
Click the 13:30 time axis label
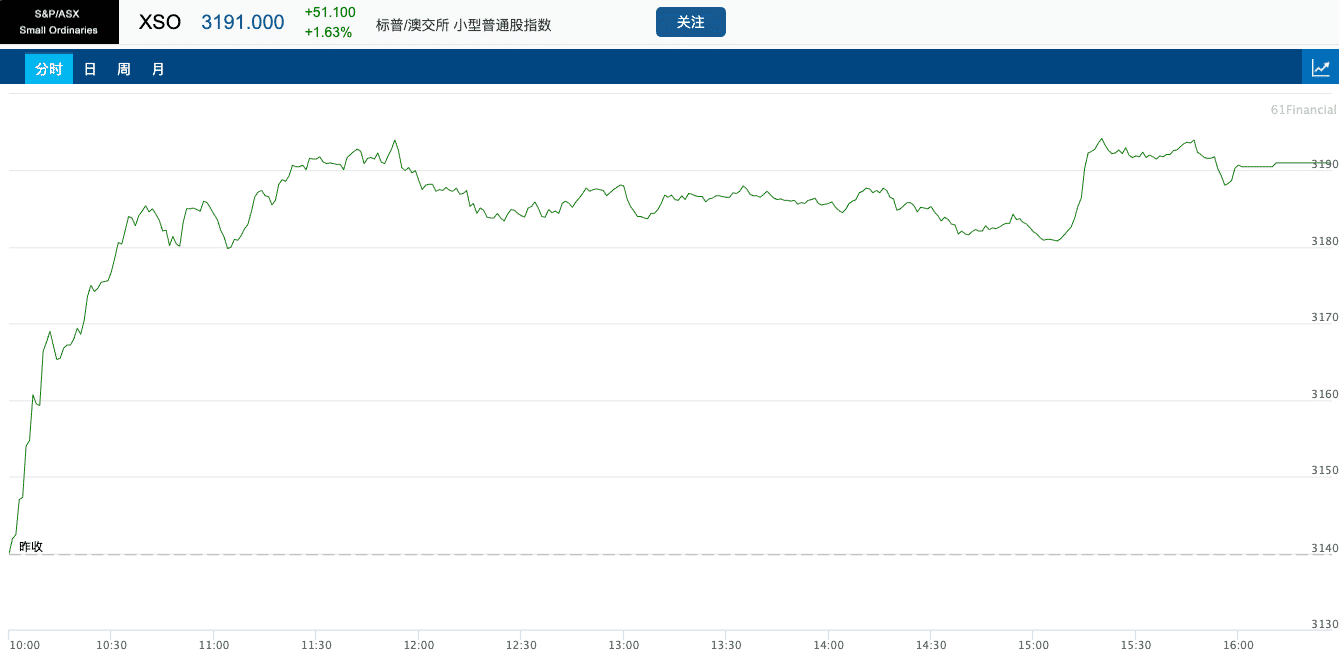tap(726, 645)
